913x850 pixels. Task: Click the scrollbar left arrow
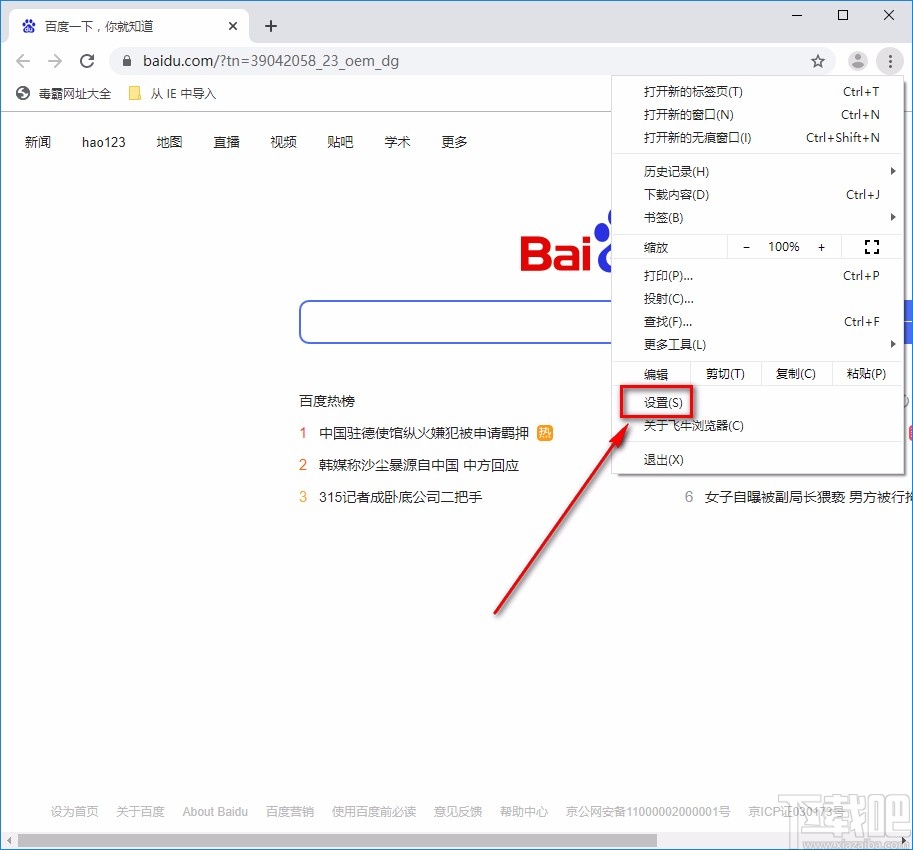point(9,841)
